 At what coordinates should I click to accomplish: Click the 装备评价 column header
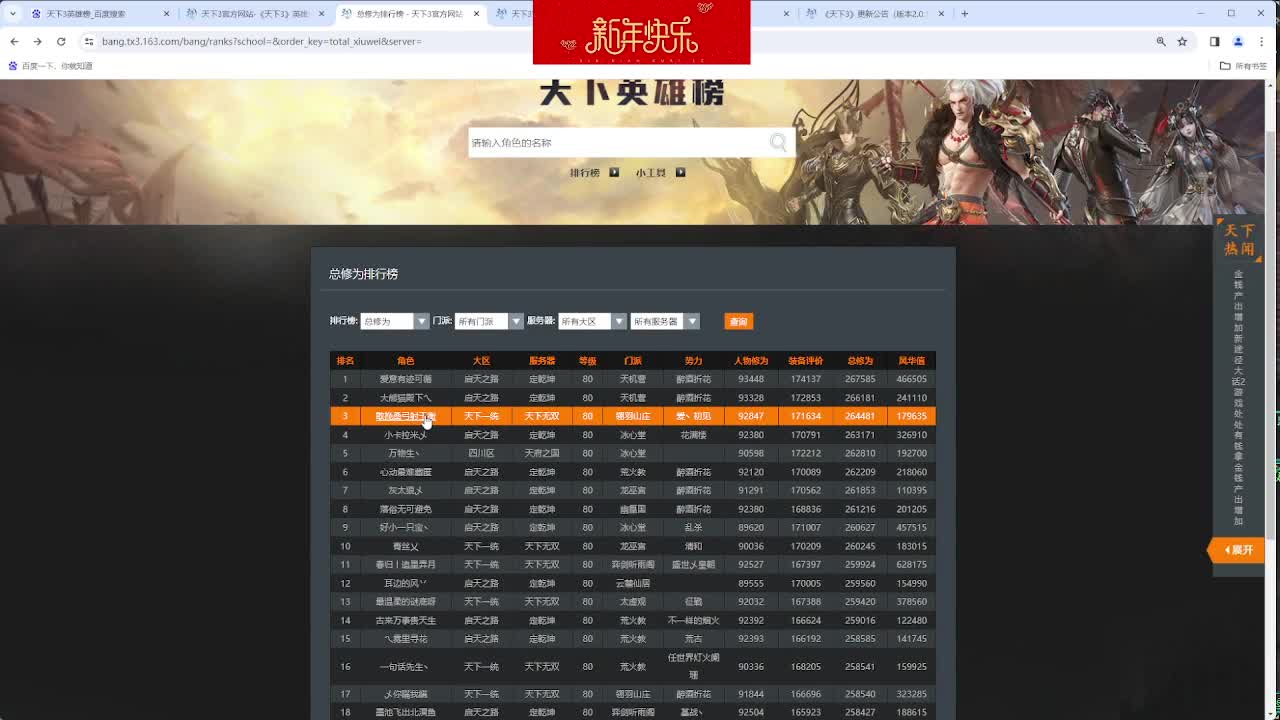(805, 361)
